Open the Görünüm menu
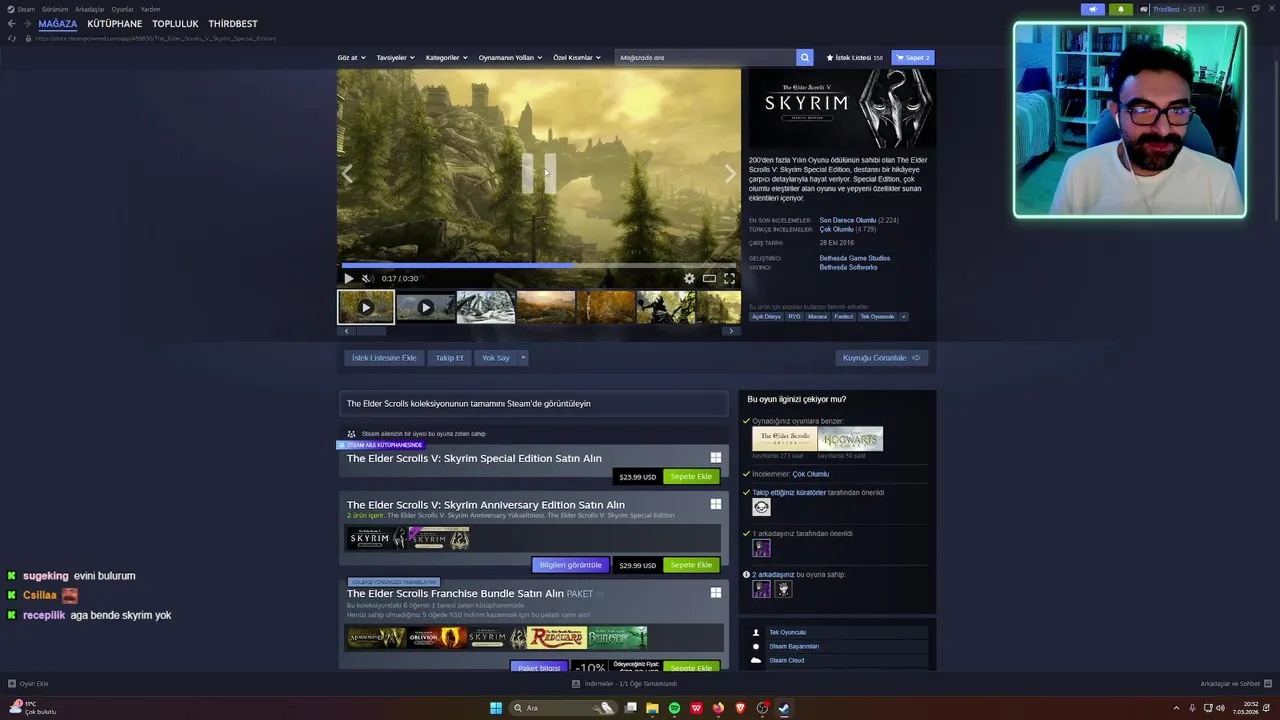 (x=55, y=9)
